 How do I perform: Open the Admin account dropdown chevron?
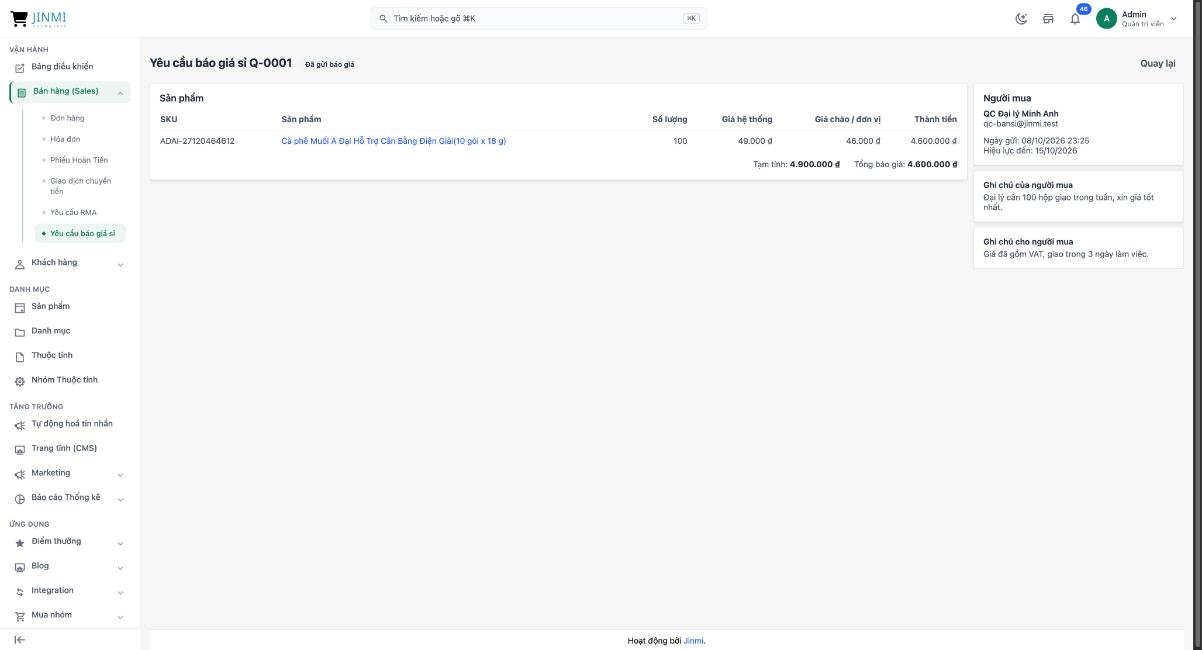point(1174,18)
